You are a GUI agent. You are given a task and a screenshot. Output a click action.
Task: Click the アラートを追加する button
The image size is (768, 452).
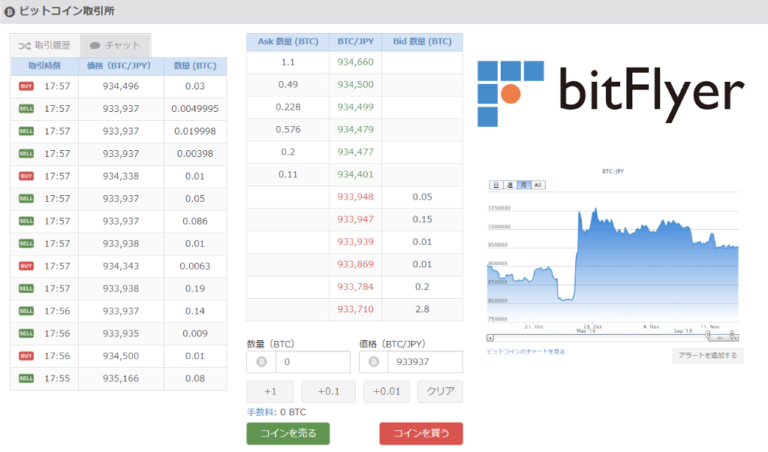tap(708, 356)
